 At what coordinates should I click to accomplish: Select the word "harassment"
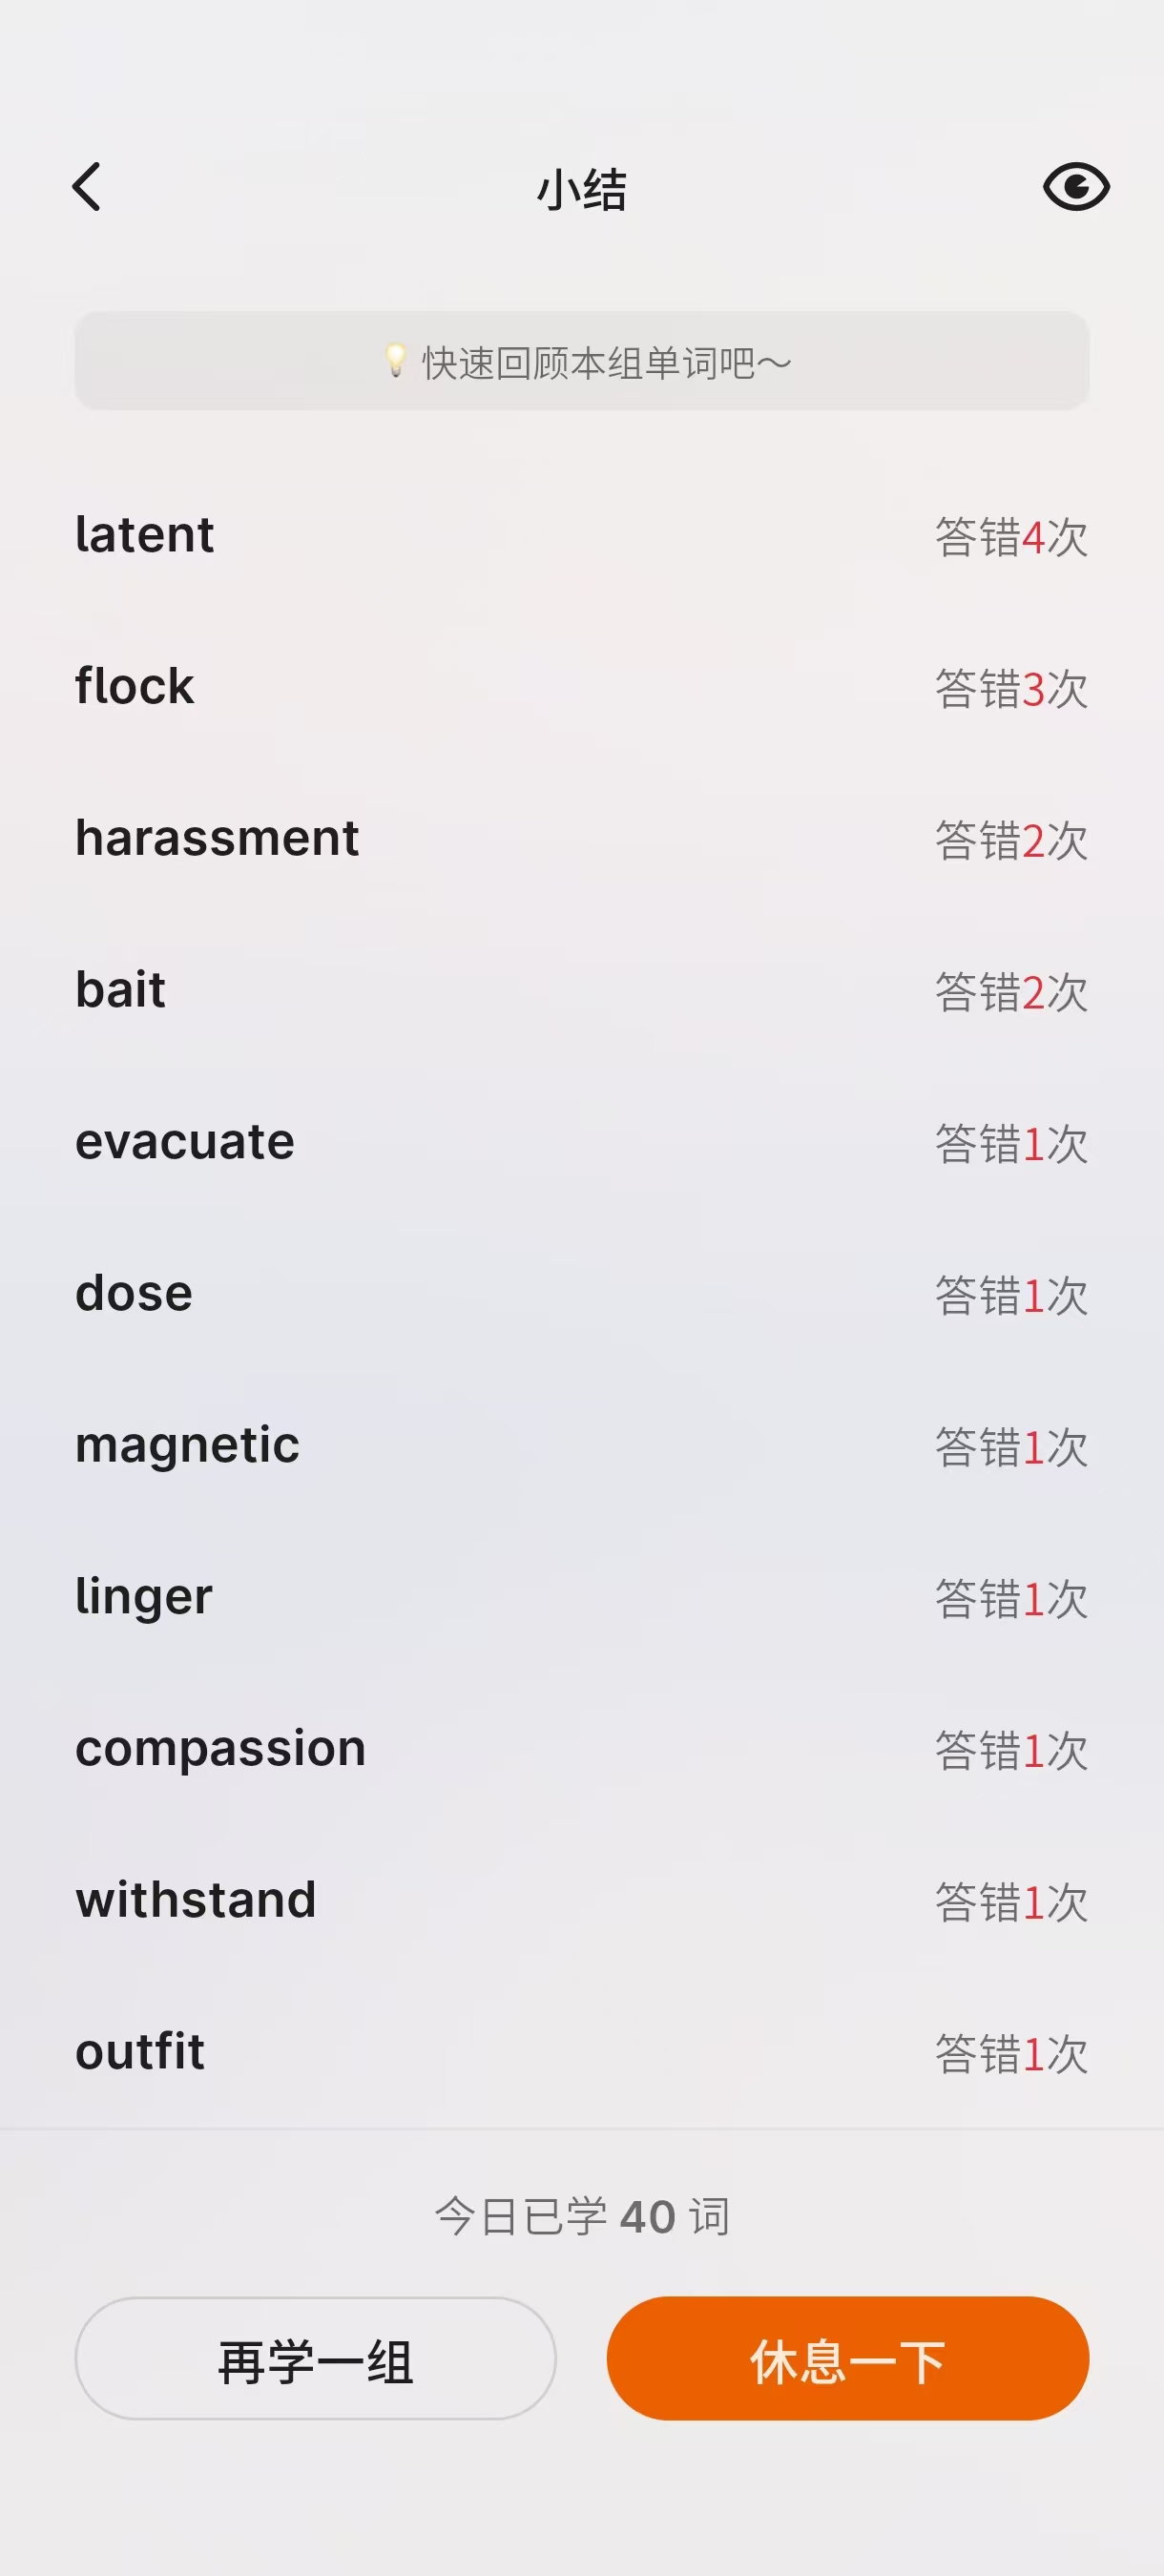click(217, 838)
